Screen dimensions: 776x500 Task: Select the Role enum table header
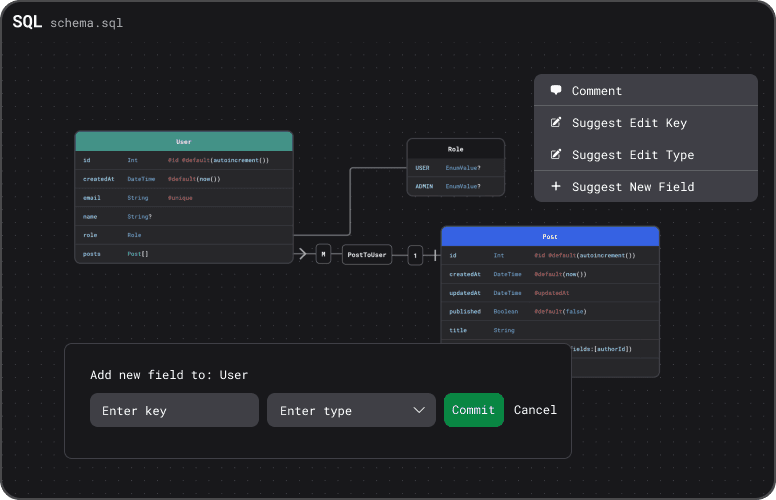click(455, 149)
